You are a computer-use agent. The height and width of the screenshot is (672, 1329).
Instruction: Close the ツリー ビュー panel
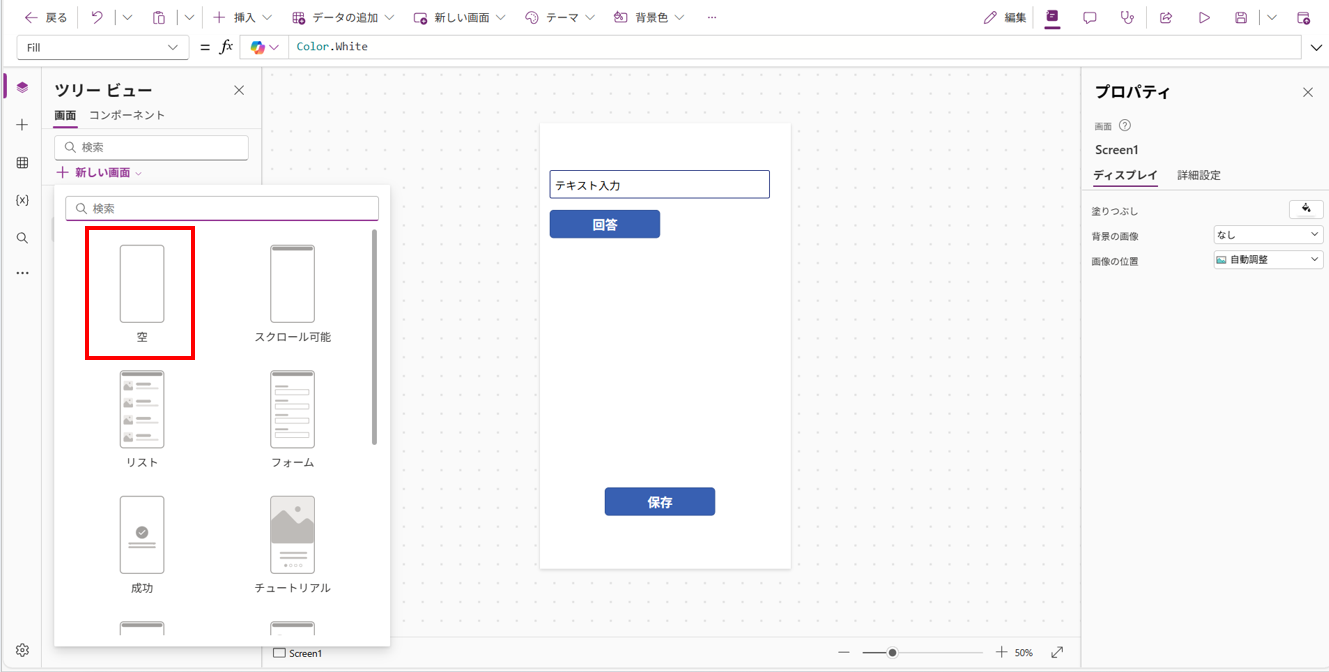click(239, 90)
